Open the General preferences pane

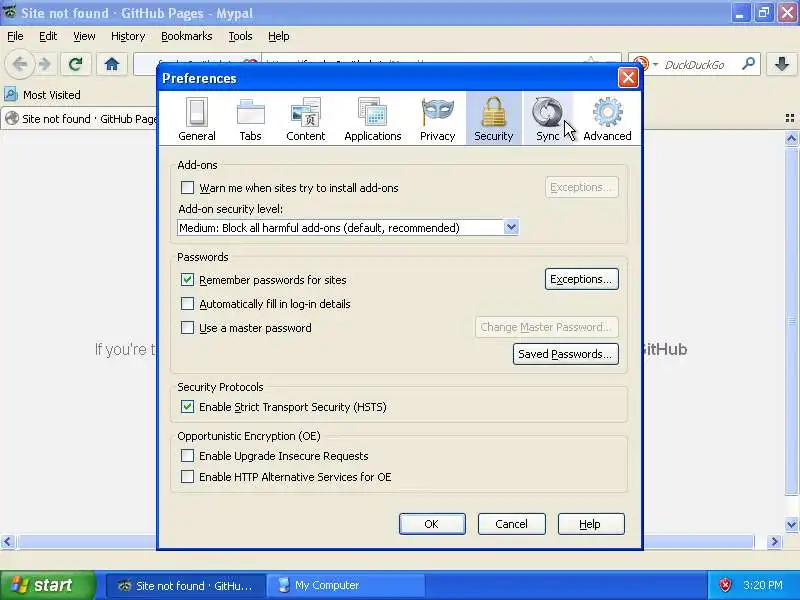[196, 119]
